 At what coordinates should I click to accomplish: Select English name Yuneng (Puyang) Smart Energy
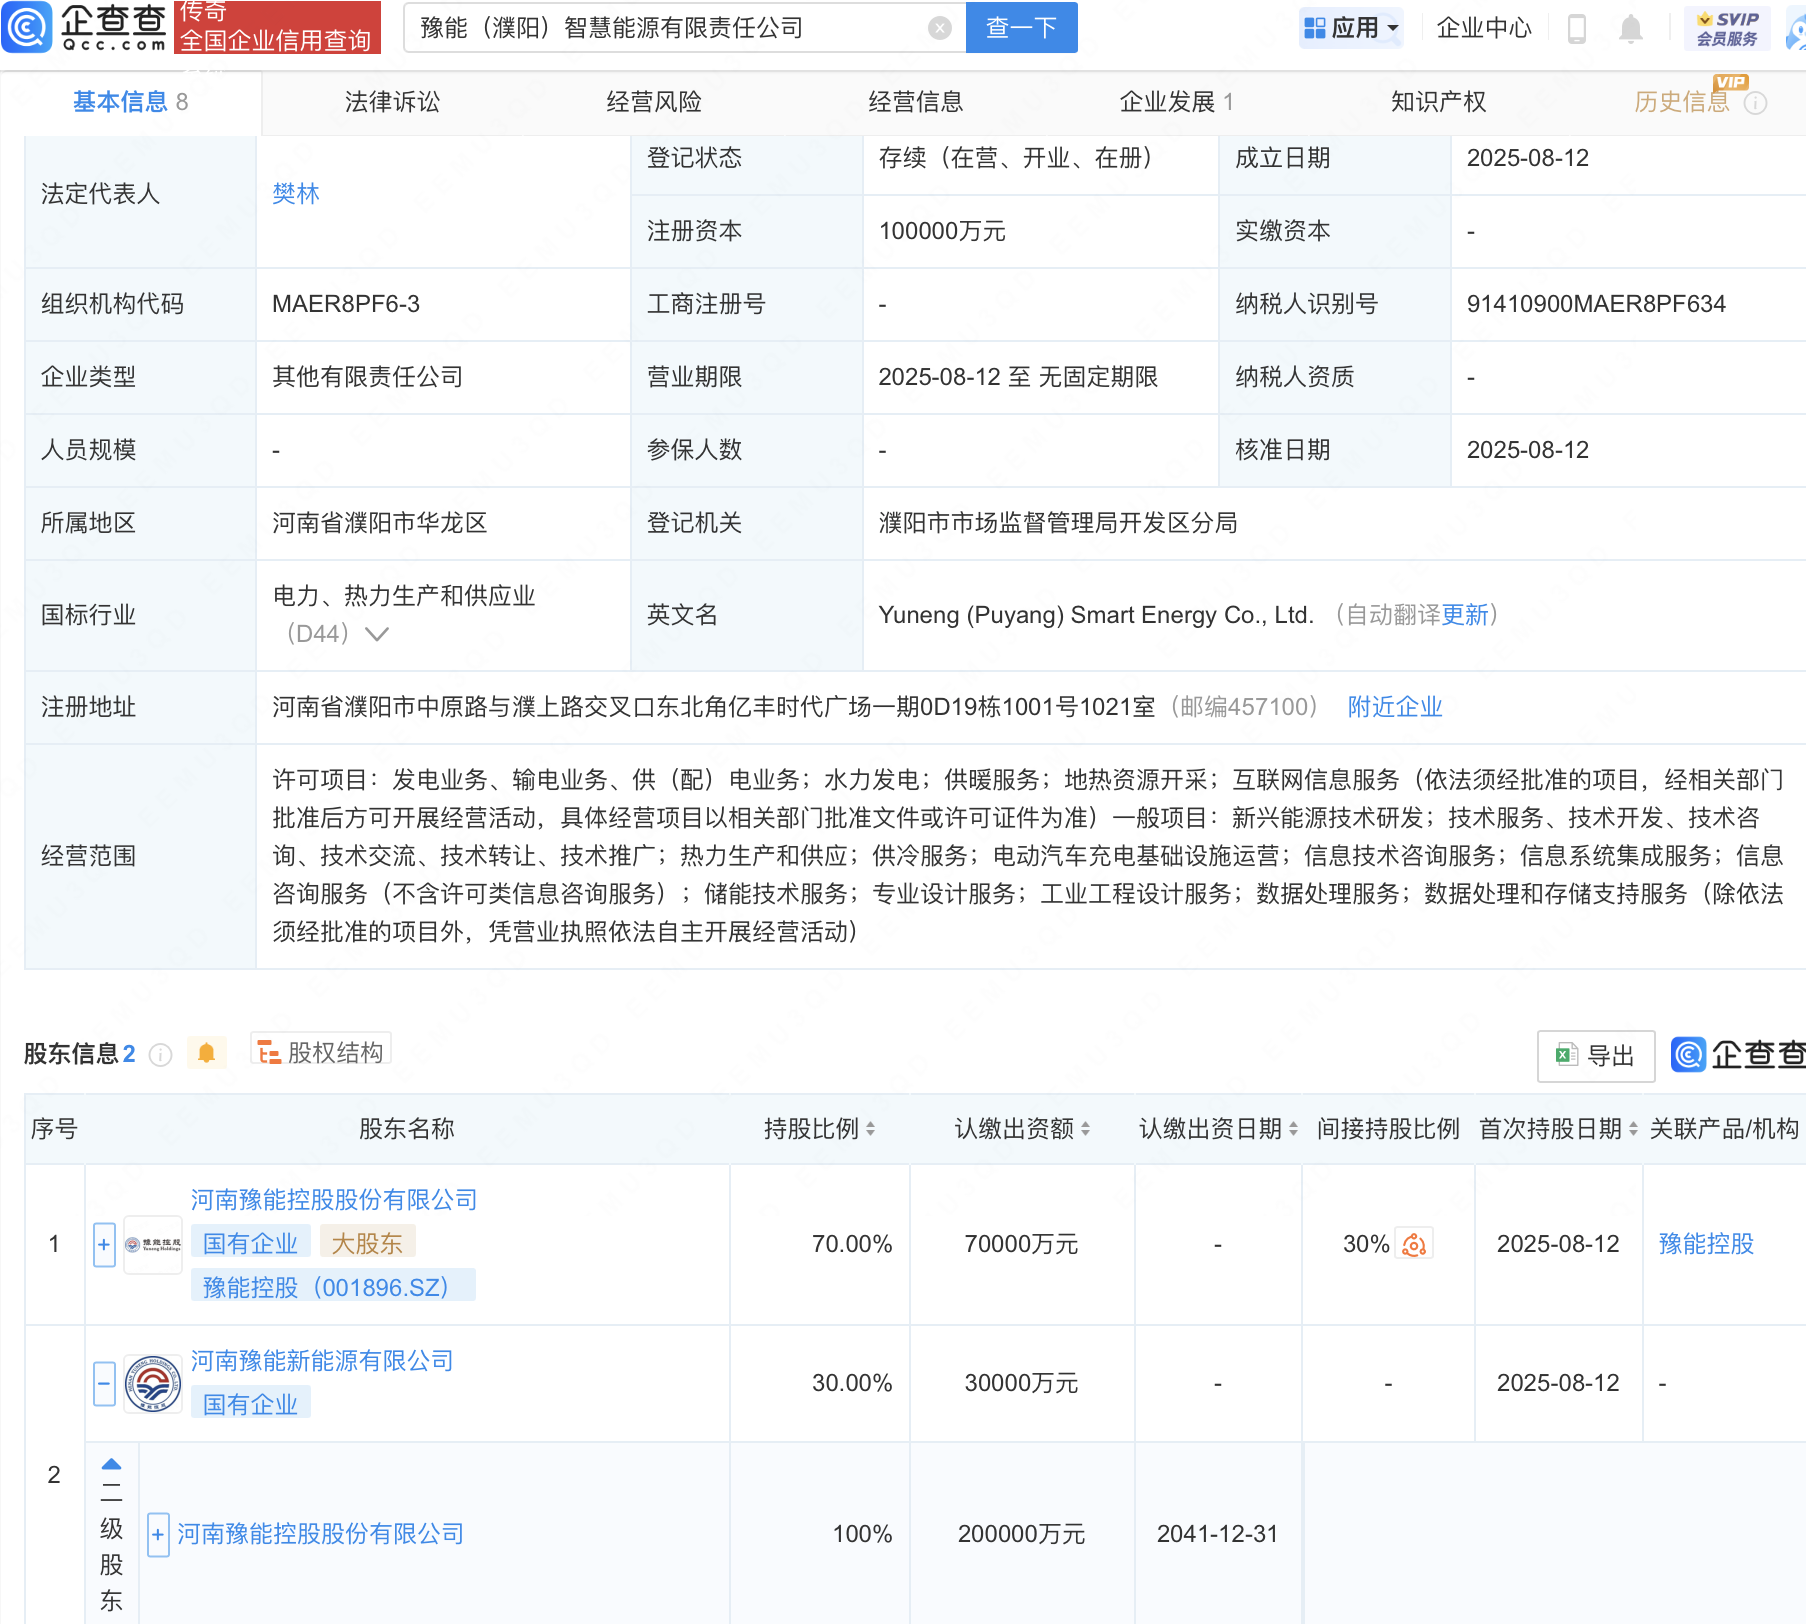point(1096,615)
